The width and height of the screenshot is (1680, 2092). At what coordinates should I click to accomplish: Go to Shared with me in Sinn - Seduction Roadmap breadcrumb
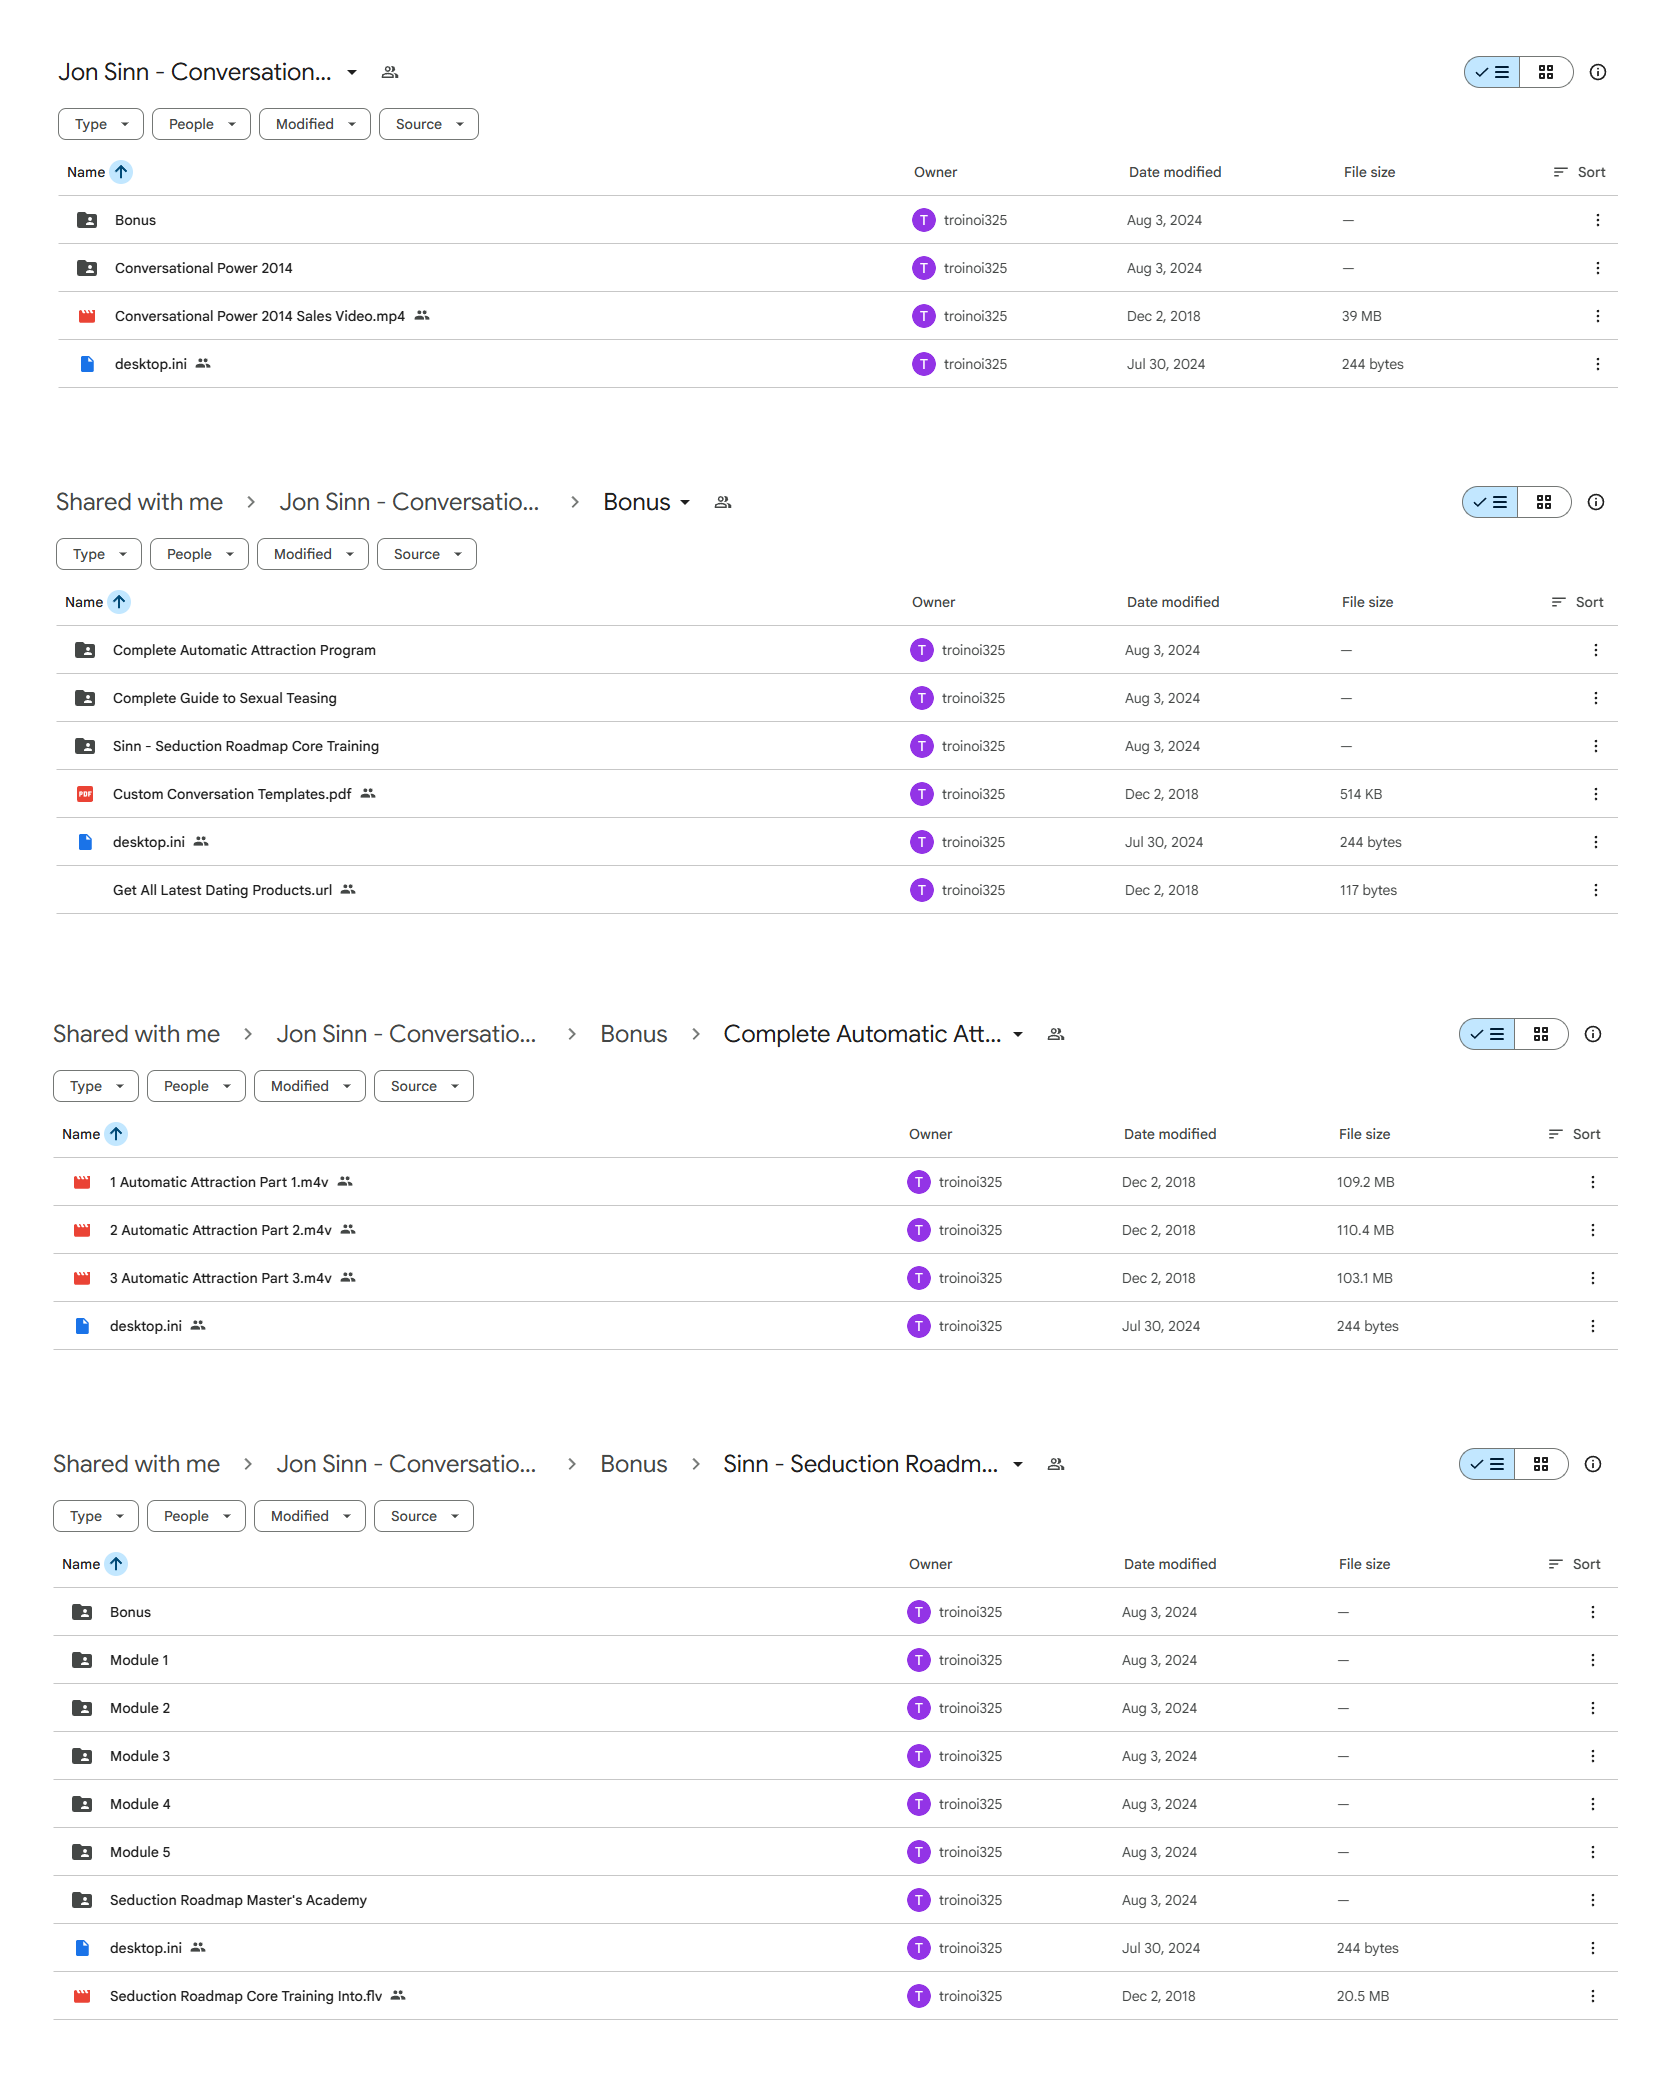[x=136, y=1464]
